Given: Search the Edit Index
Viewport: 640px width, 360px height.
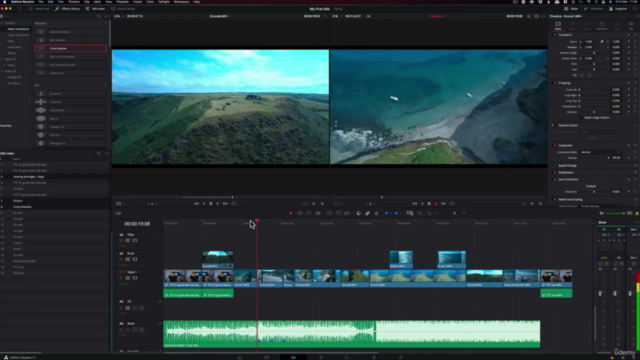Looking at the screenshot, I should 99,153.
